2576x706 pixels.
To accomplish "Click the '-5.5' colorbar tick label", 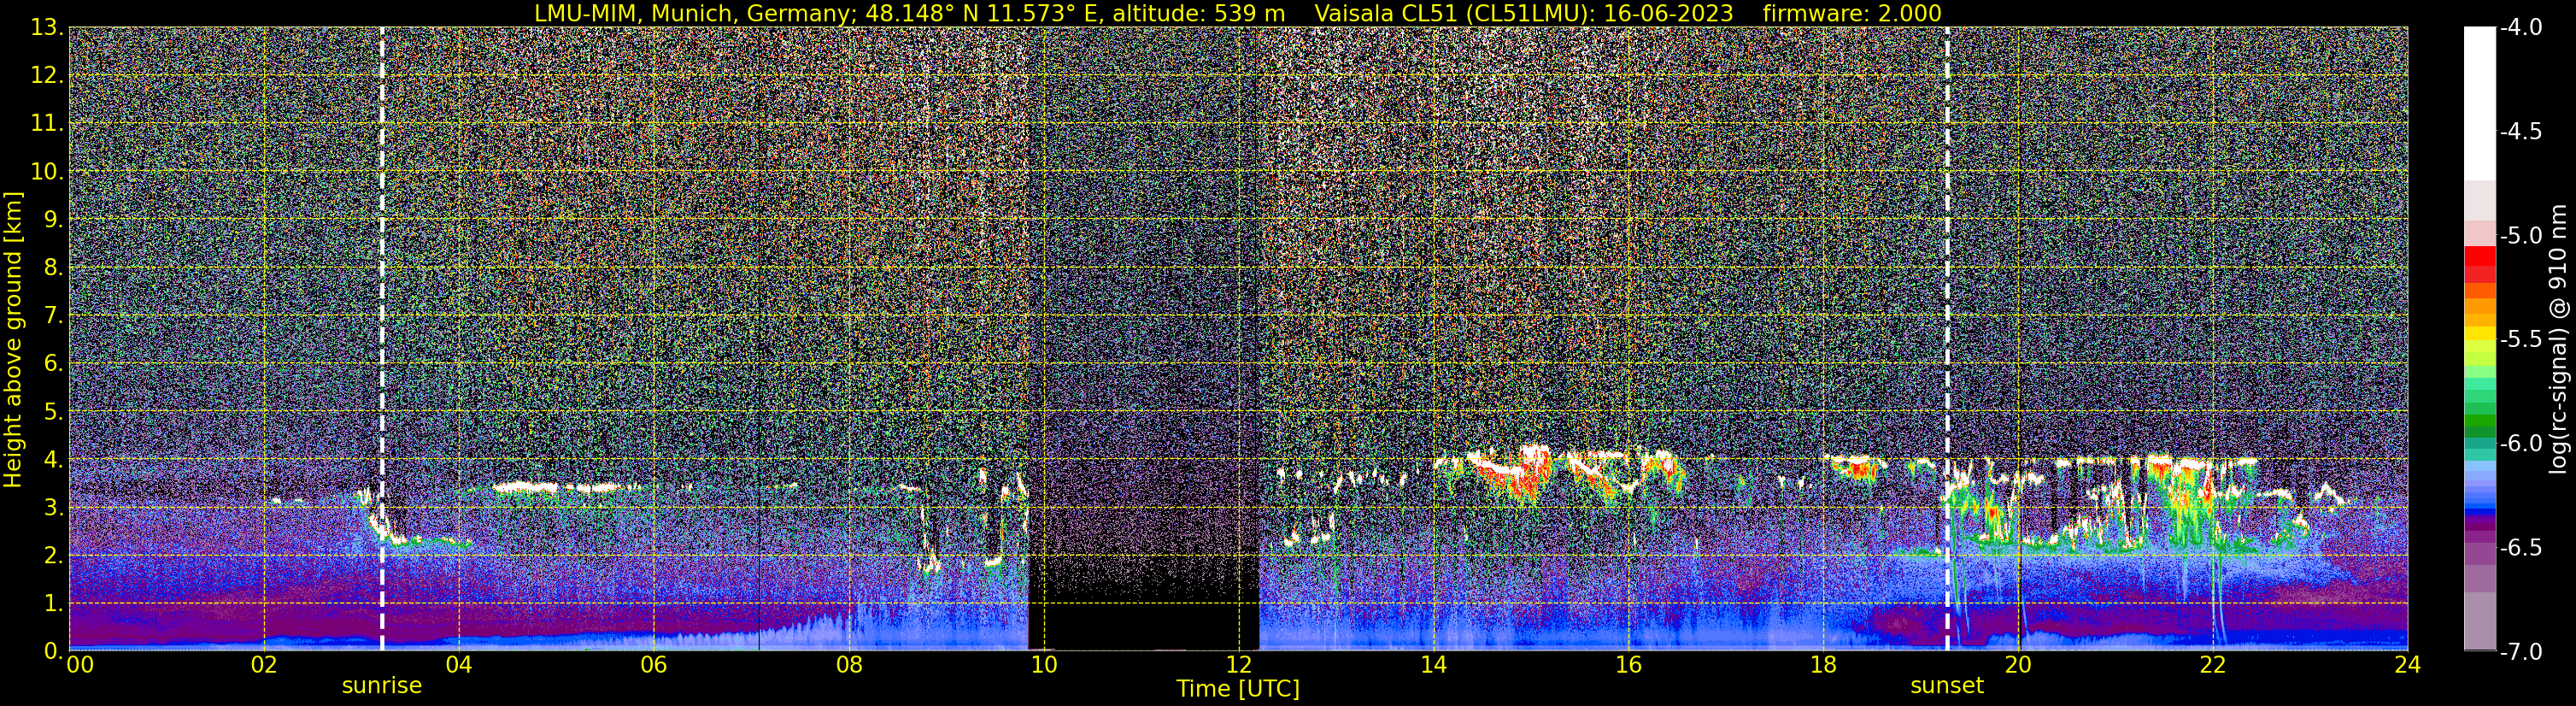I will tap(2521, 339).
